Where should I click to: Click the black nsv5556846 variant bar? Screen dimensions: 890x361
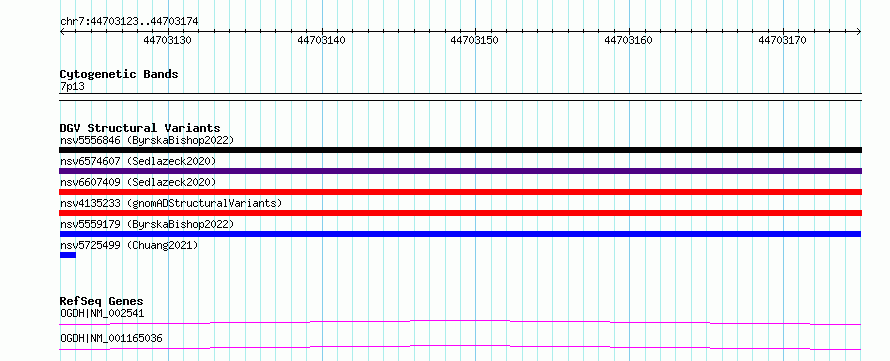coord(460,150)
